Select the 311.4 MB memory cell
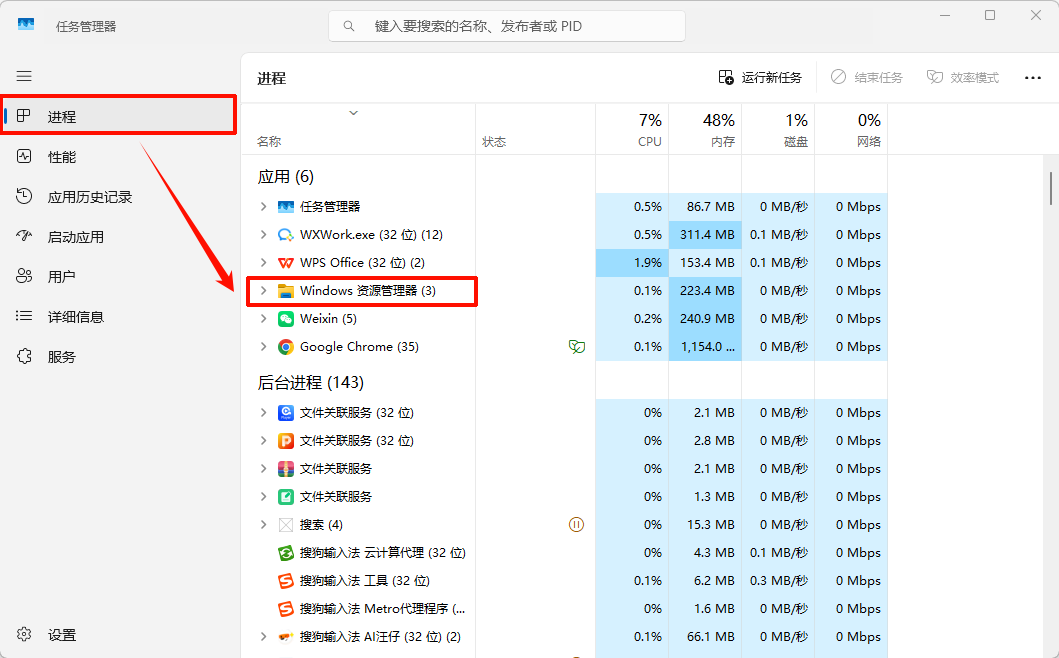Screen dimensions: 1059x658 tap(705, 235)
